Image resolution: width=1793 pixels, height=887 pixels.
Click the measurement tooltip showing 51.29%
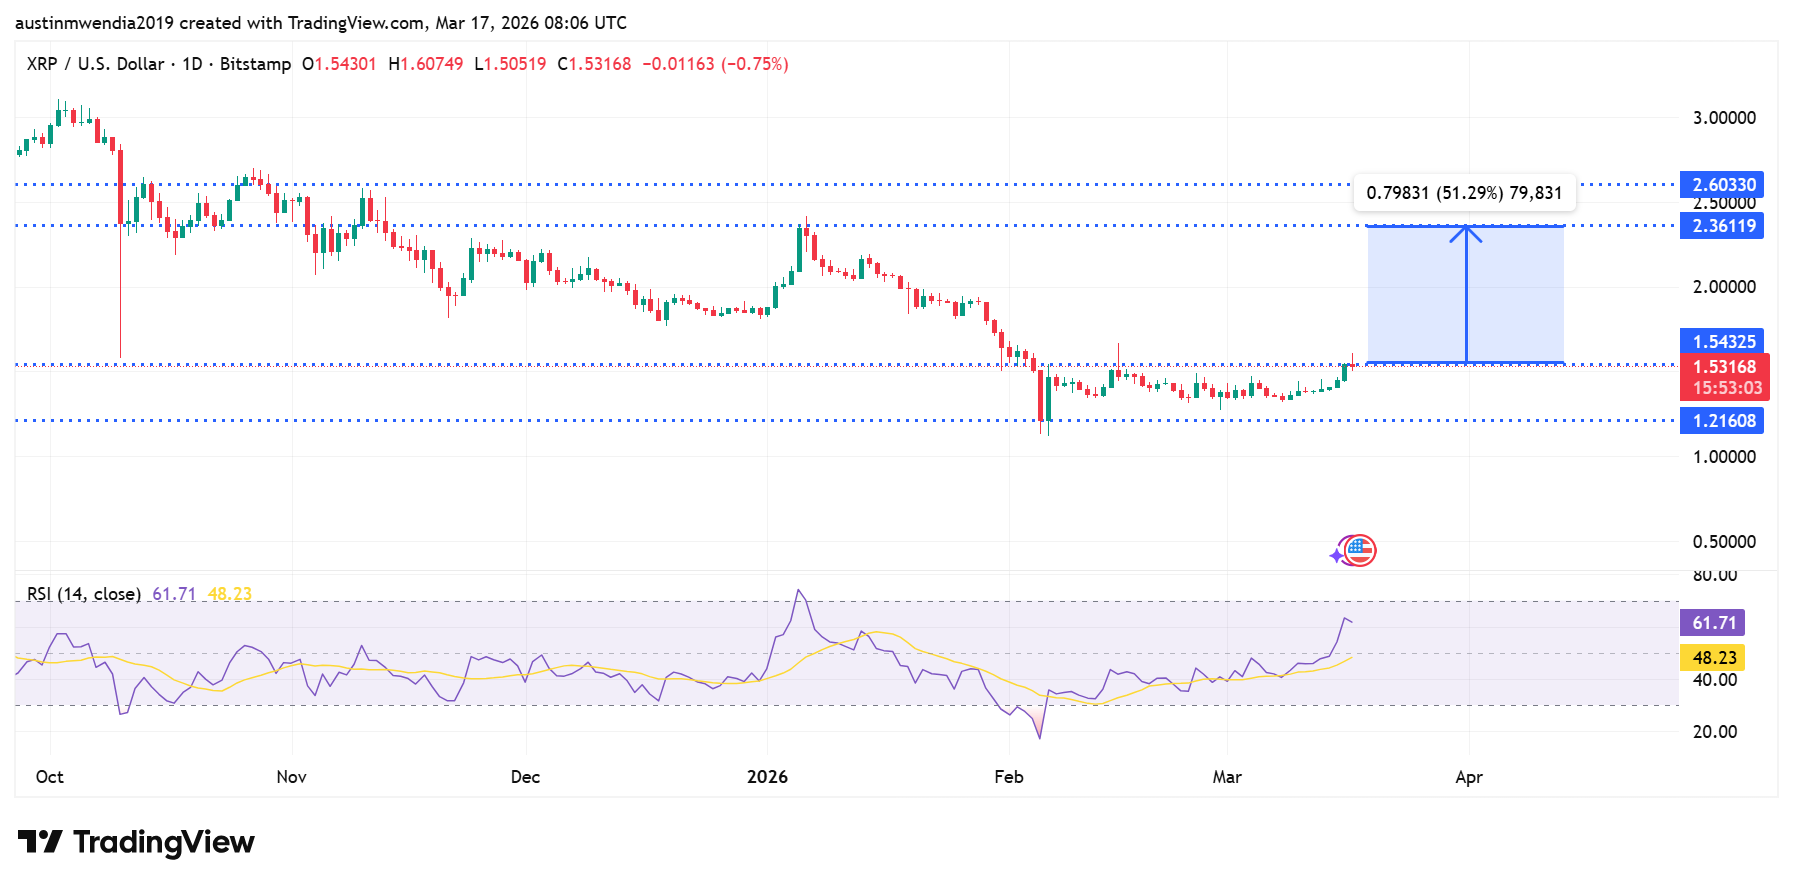point(1464,193)
